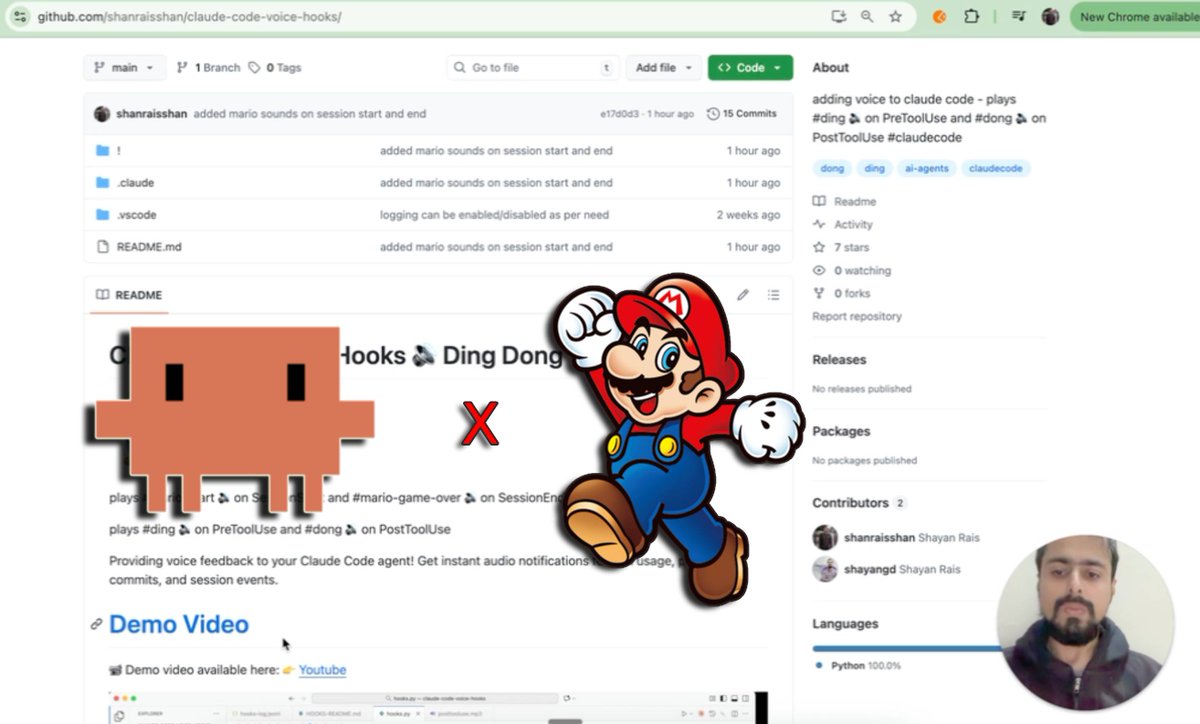Click the commit history clock icon
The width and height of the screenshot is (1200, 724).
(x=713, y=114)
